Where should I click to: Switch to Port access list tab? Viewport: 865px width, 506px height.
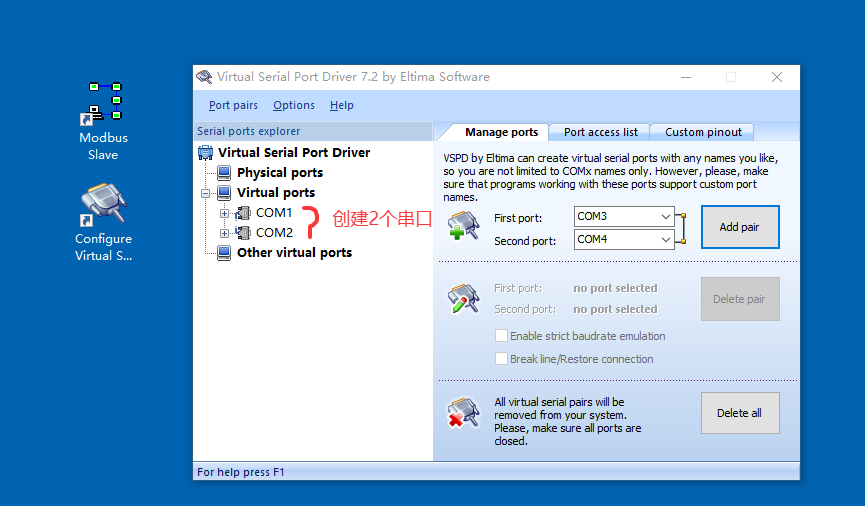600,132
